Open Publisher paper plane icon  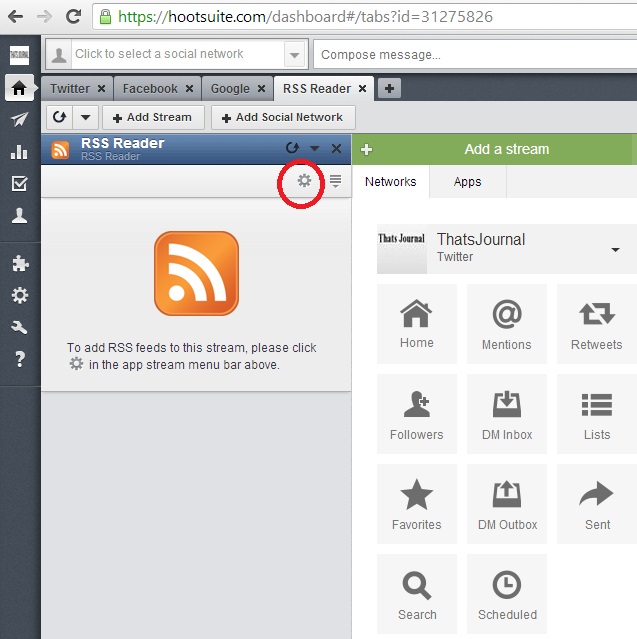19,119
